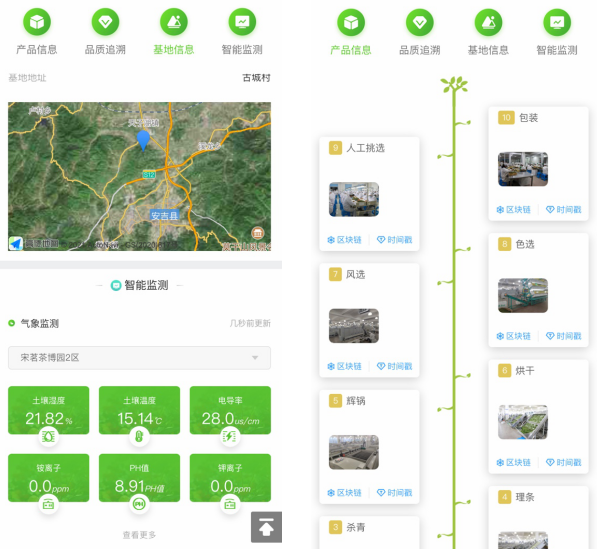The height and width of the screenshot is (549, 600).
Task: View the 辉锅 step photo
Action: tap(354, 452)
